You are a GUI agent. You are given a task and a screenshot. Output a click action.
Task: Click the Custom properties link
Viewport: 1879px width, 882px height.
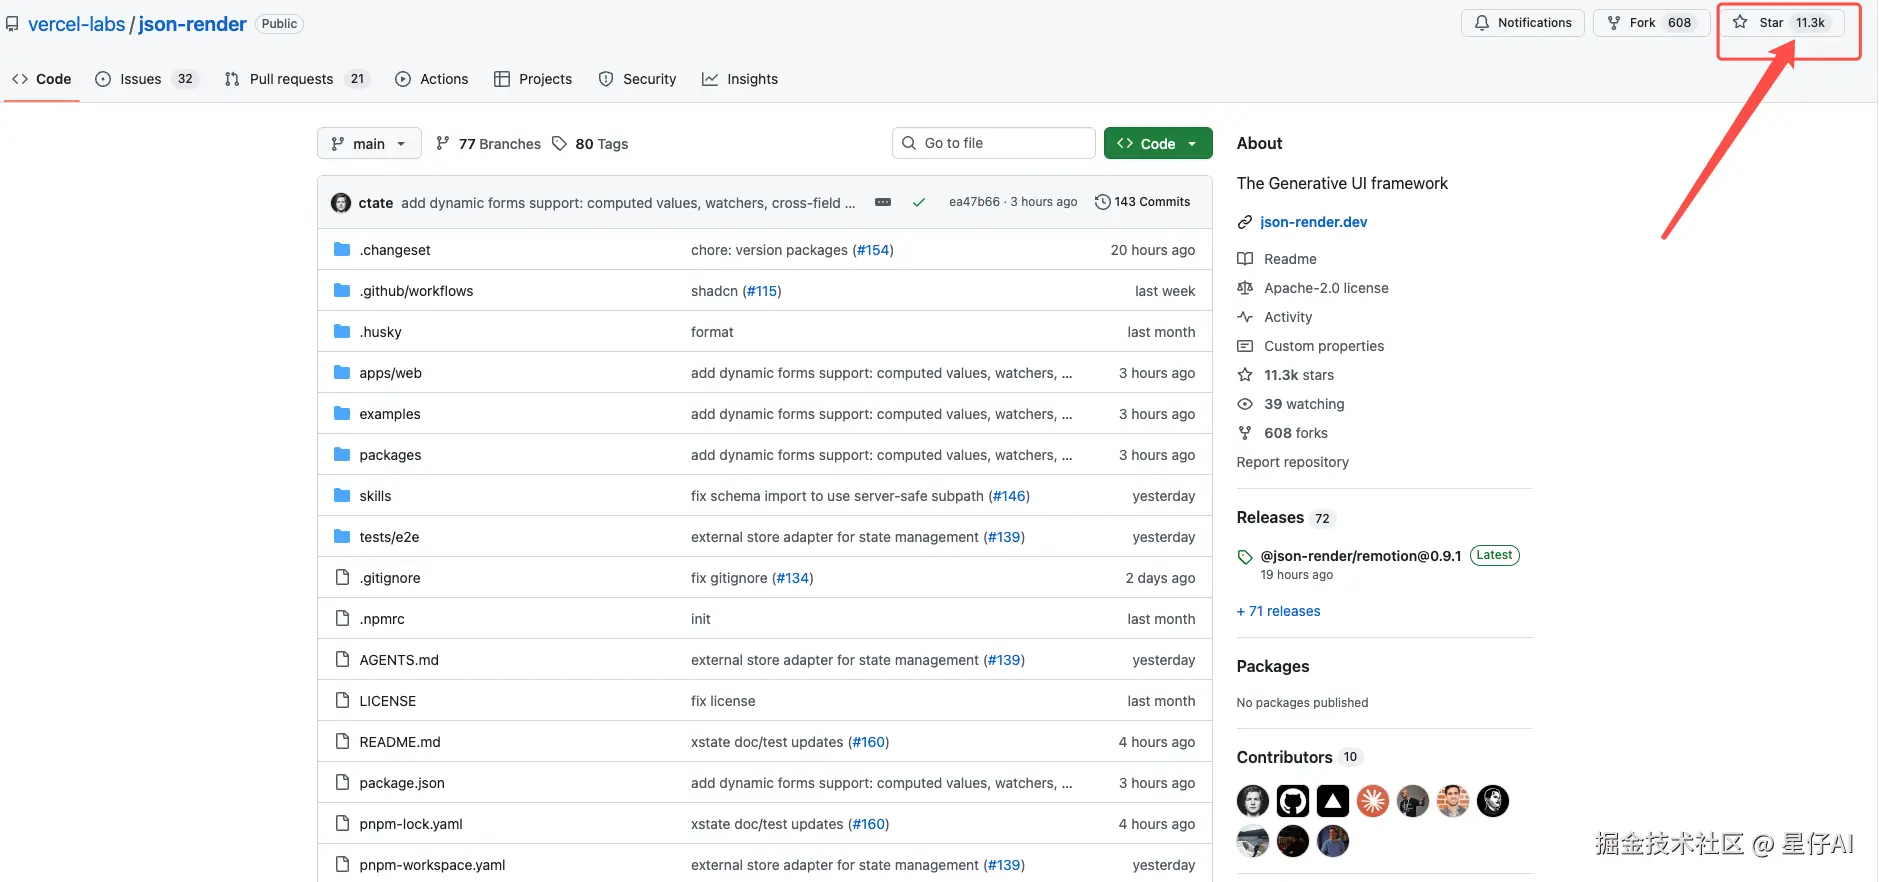coord(1324,346)
